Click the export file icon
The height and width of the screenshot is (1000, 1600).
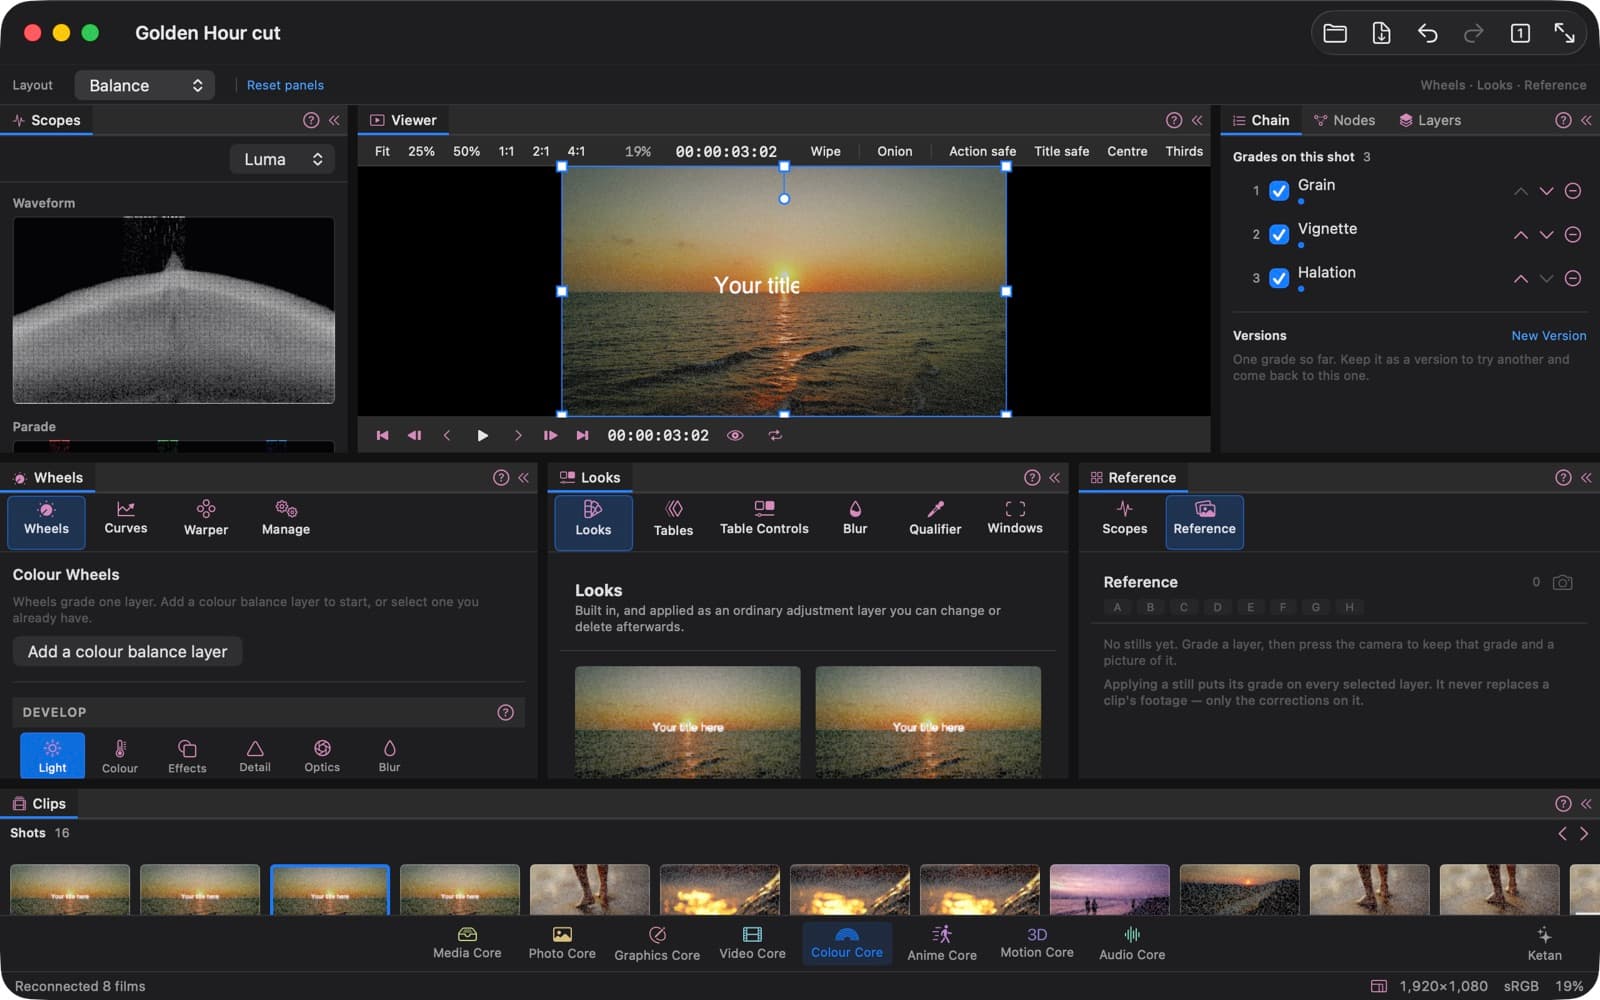[1381, 33]
